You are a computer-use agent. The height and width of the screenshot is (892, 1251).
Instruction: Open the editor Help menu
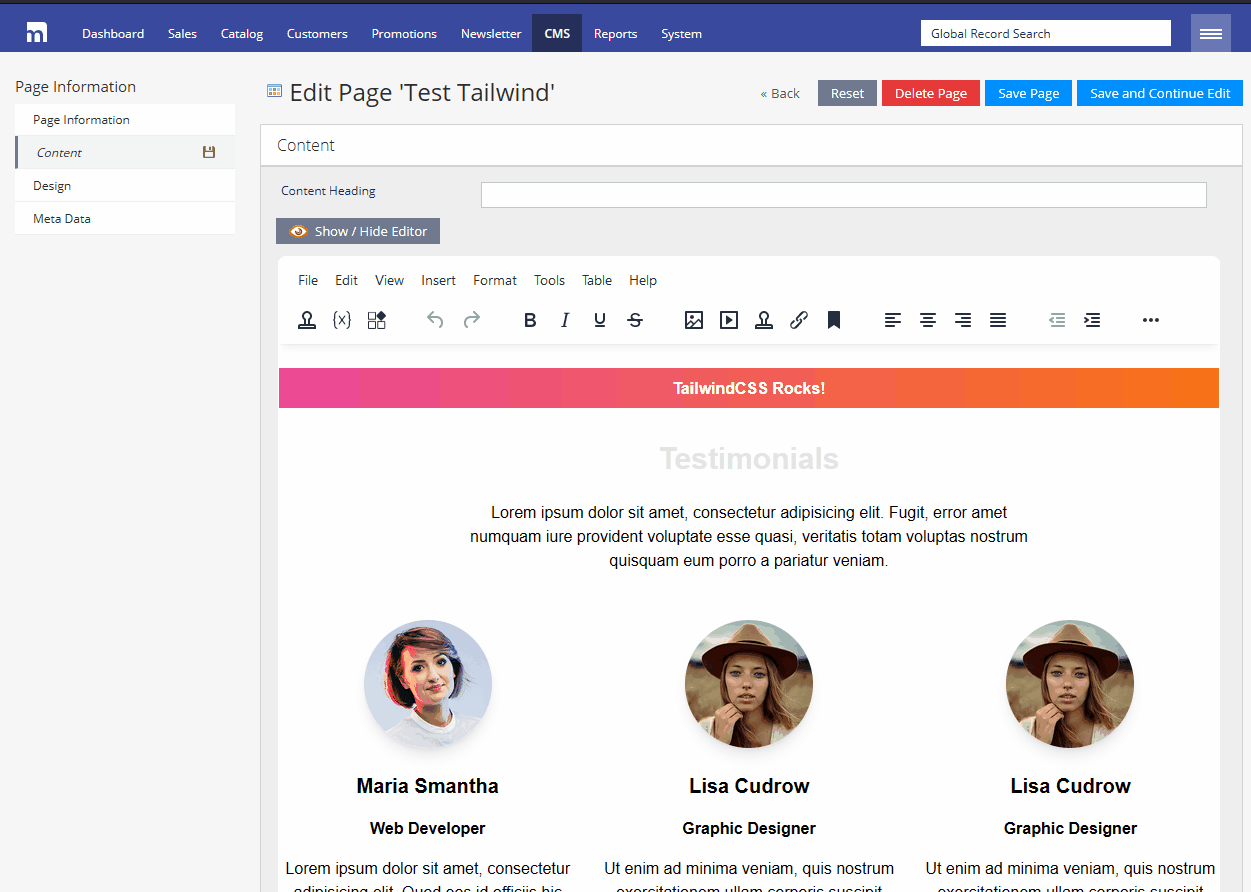[643, 280]
